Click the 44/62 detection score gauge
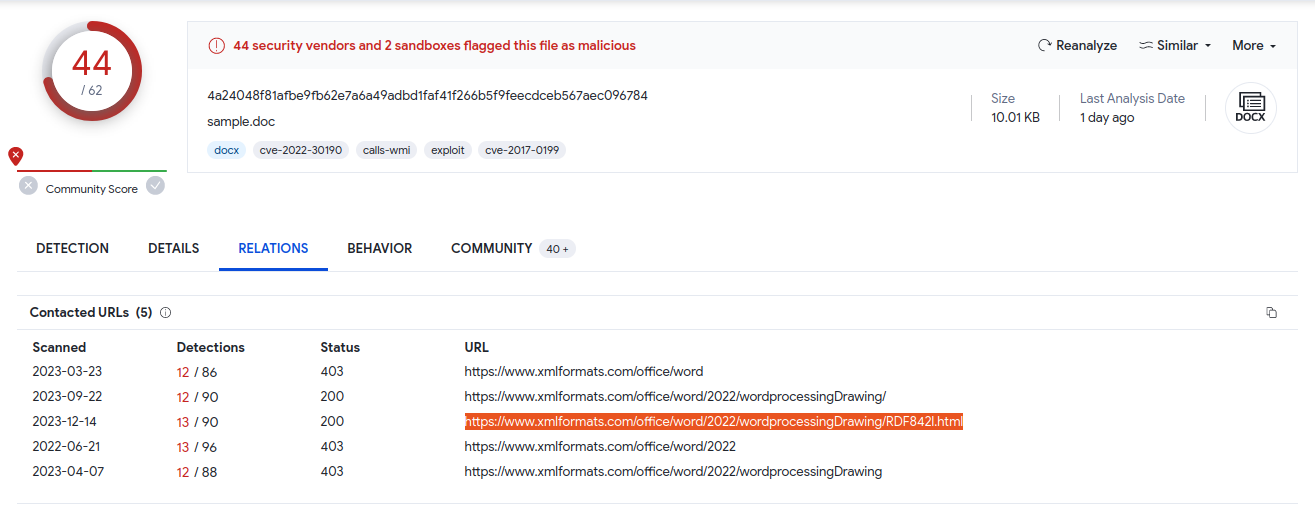This screenshot has width=1315, height=511. coord(92,72)
